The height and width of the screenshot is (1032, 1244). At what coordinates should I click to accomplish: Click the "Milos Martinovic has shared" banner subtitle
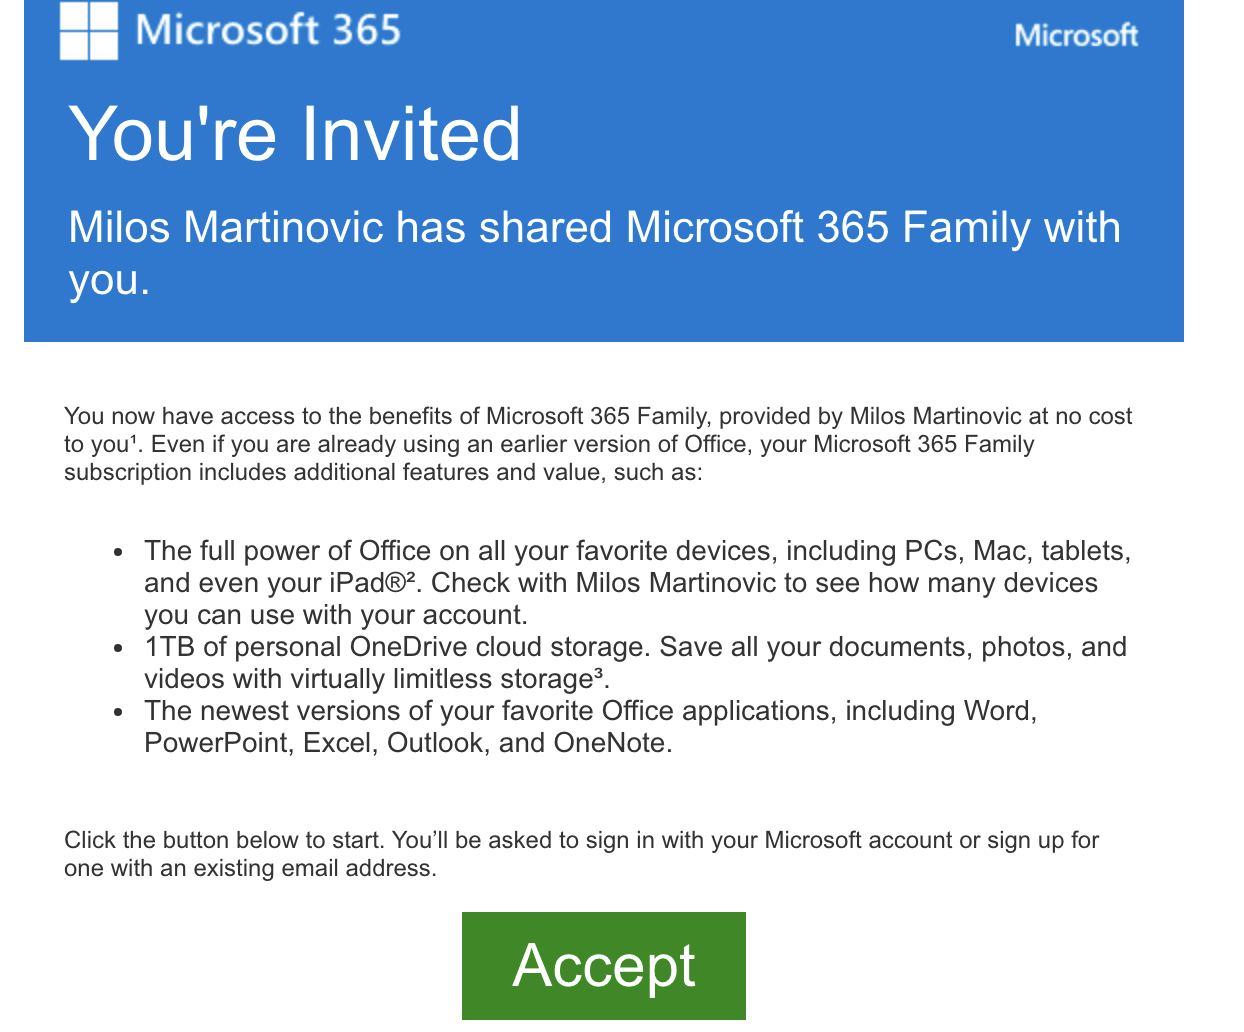coord(595,253)
